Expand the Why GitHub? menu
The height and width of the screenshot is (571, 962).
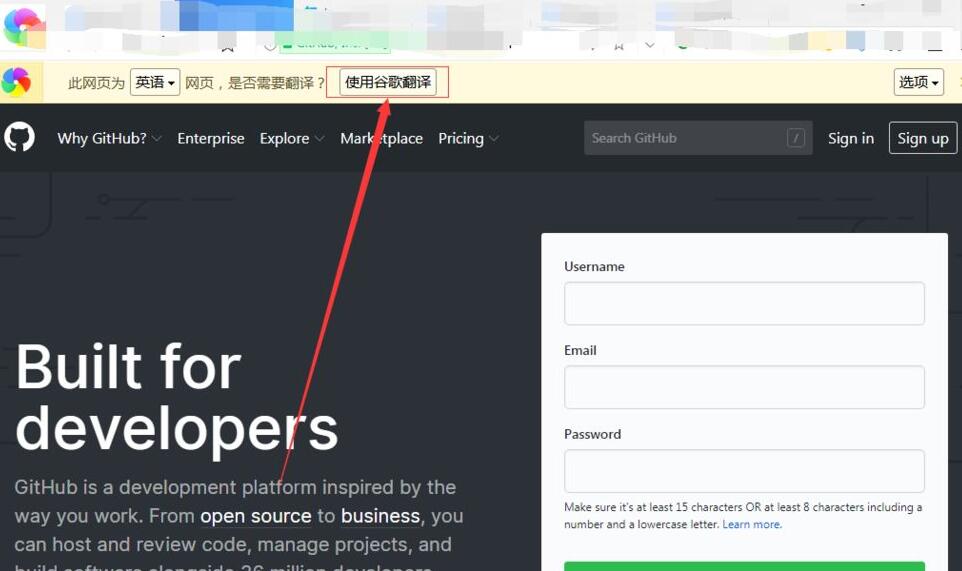(109, 139)
